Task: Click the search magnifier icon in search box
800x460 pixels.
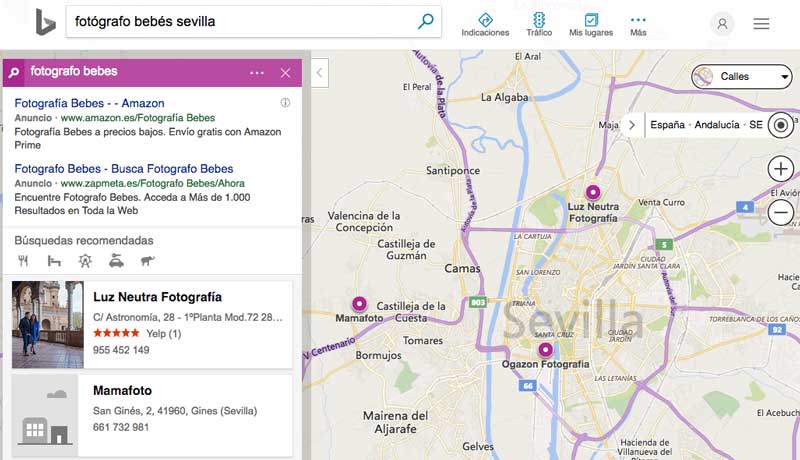Action: 426,21
